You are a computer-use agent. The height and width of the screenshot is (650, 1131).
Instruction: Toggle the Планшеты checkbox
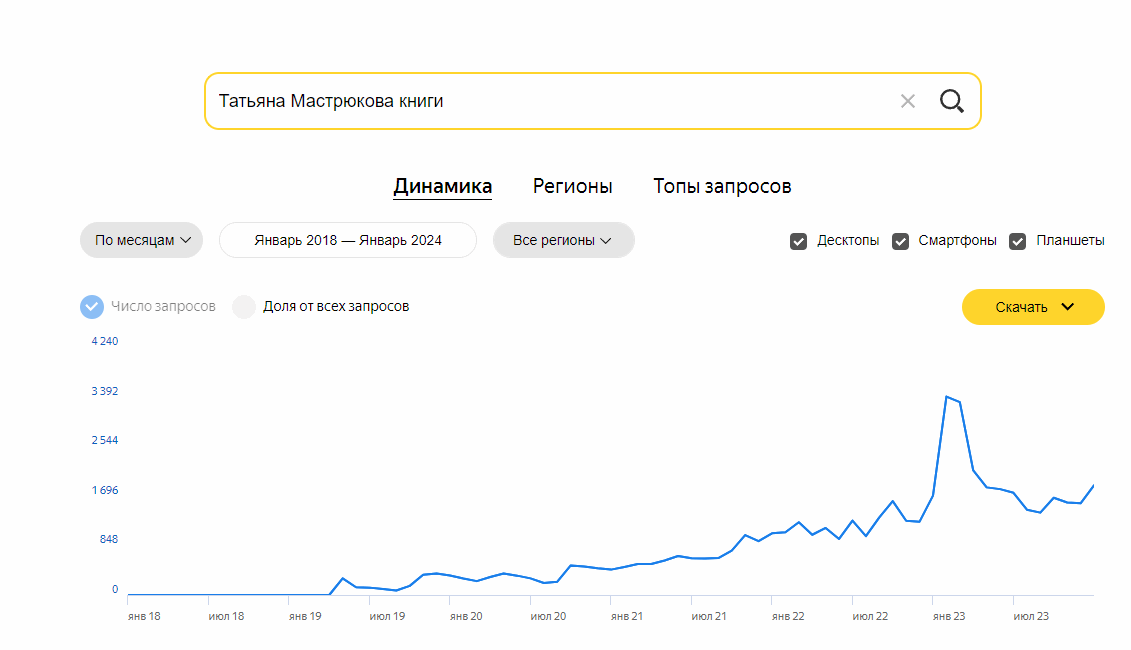coord(1018,241)
